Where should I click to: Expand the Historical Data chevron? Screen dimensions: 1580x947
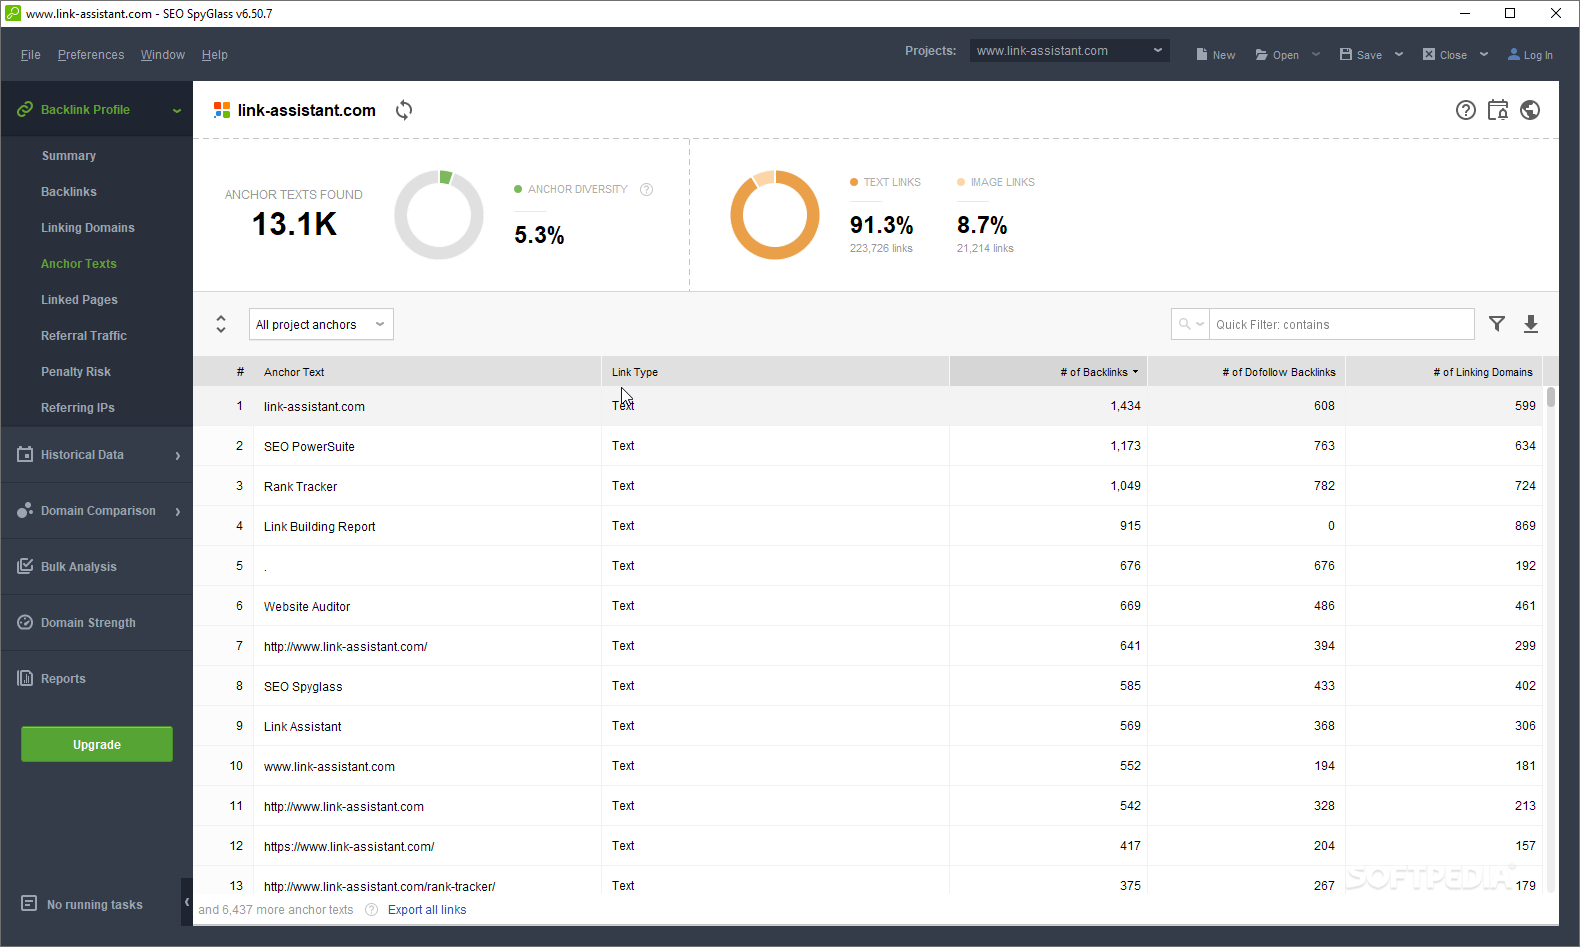point(178,455)
